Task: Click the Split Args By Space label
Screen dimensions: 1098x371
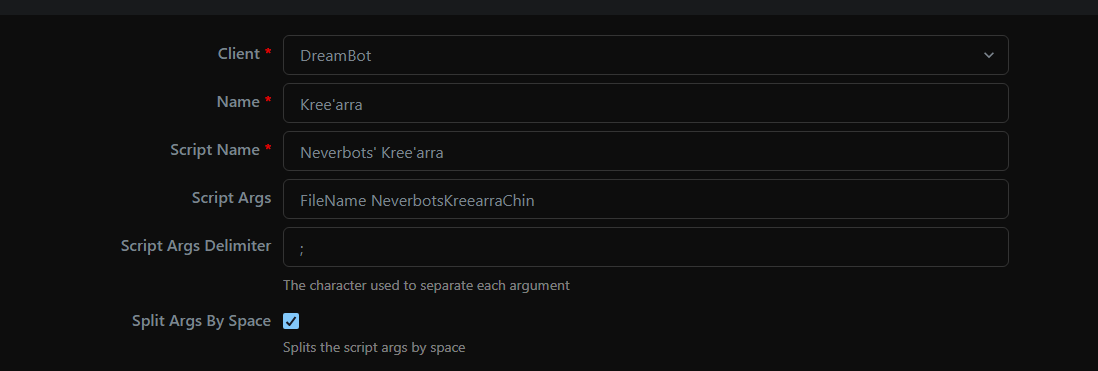Action: tap(201, 321)
